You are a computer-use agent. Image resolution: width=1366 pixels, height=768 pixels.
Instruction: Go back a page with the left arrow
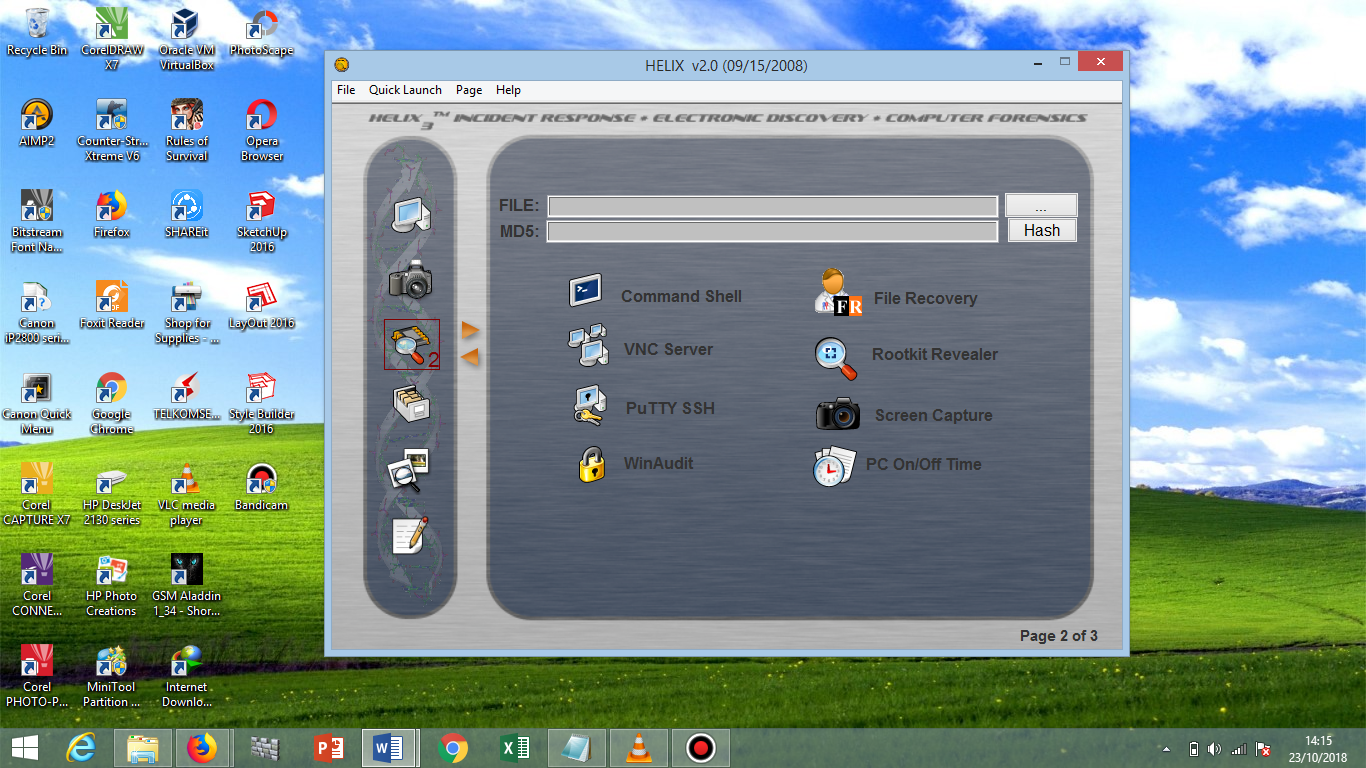[x=470, y=357]
